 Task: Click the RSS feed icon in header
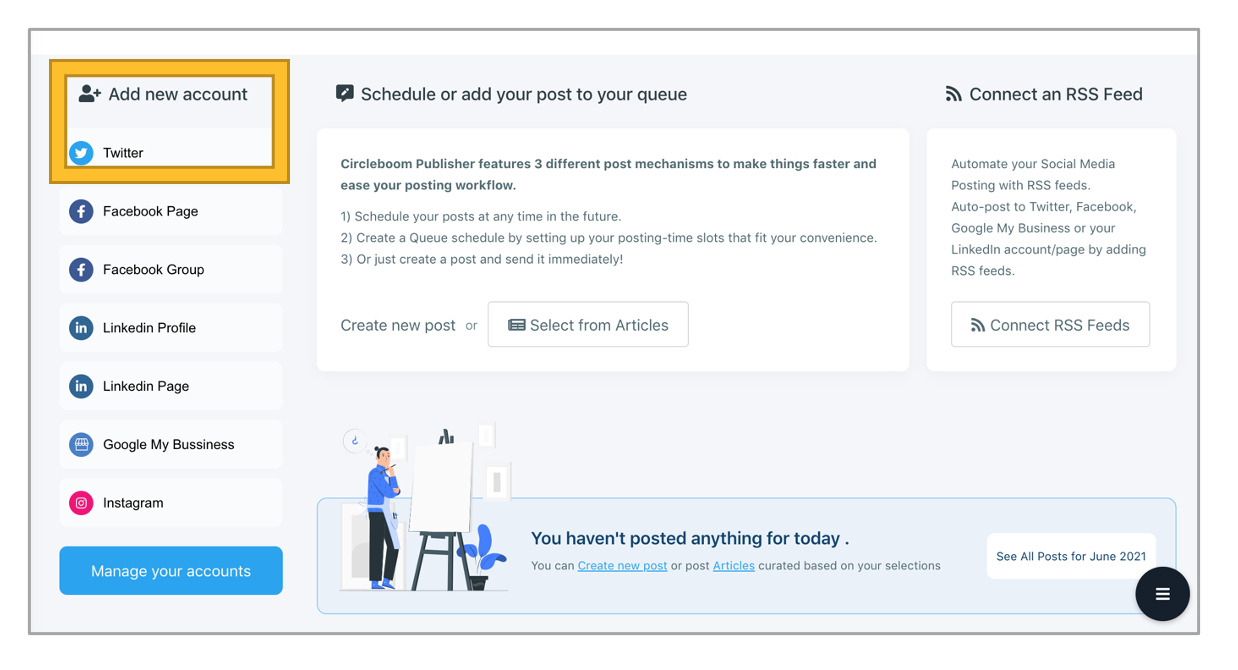coord(953,94)
